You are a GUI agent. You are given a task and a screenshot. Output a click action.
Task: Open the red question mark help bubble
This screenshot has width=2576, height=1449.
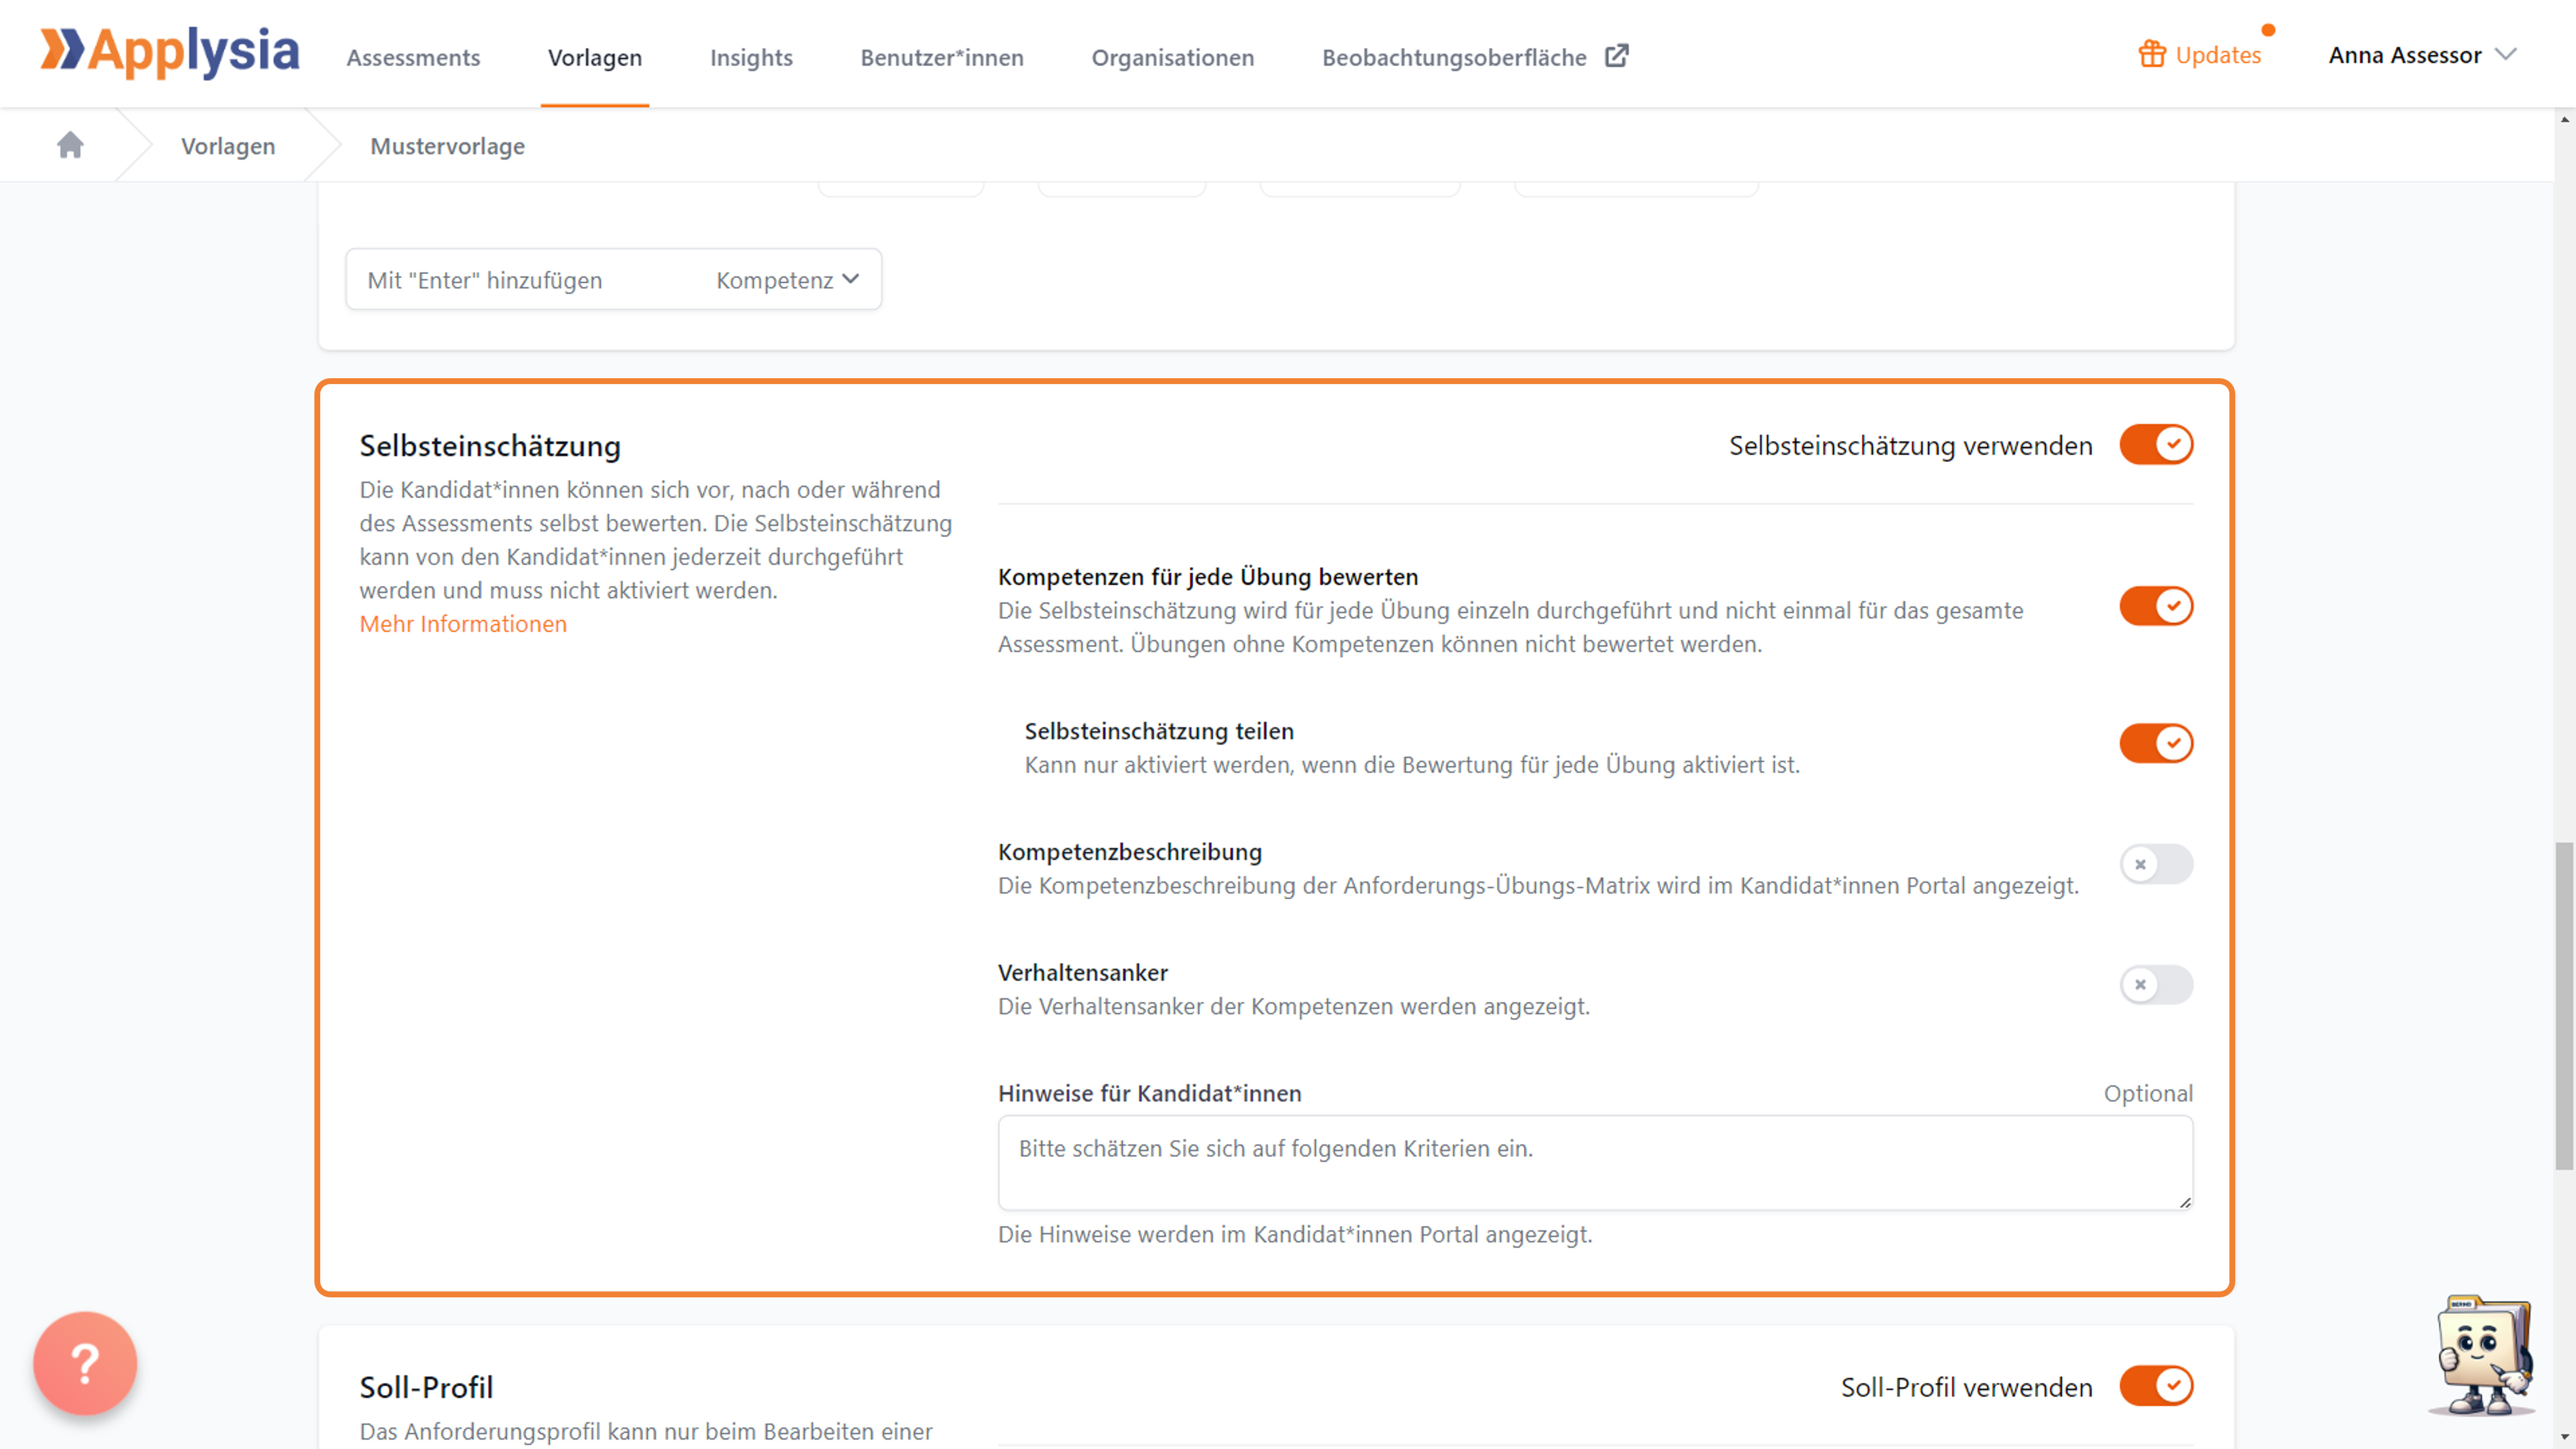pos(85,1362)
